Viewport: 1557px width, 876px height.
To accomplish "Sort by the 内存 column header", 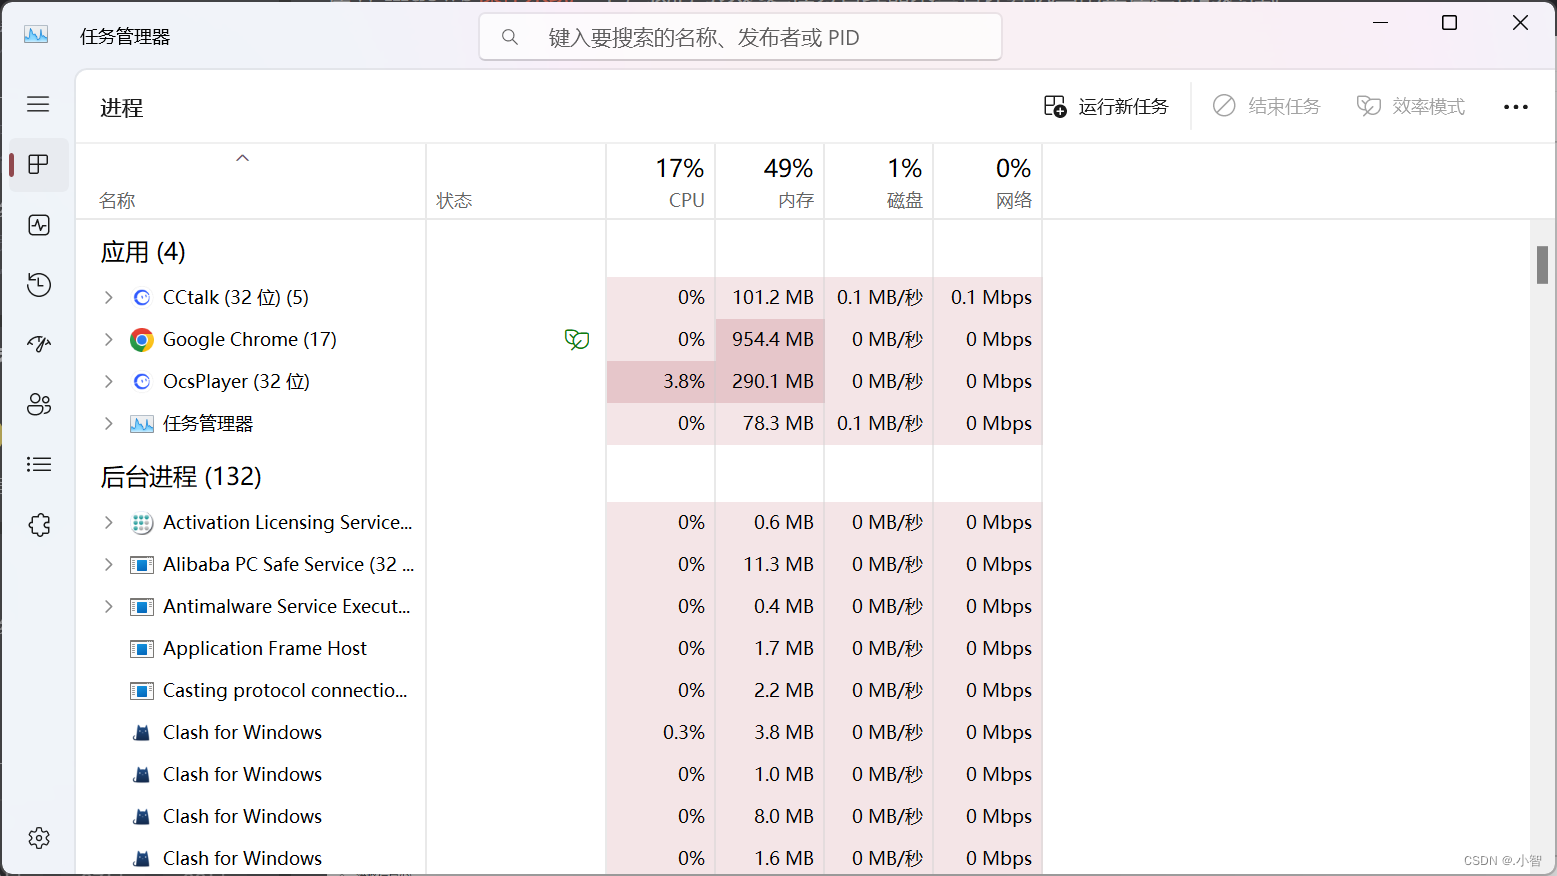I will coord(770,182).
